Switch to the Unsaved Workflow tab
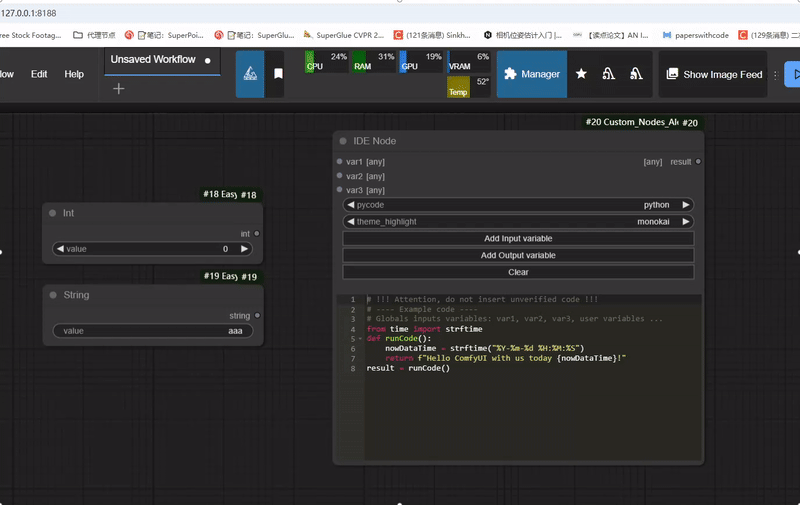The image size is (800, 505). click(153, 60)
